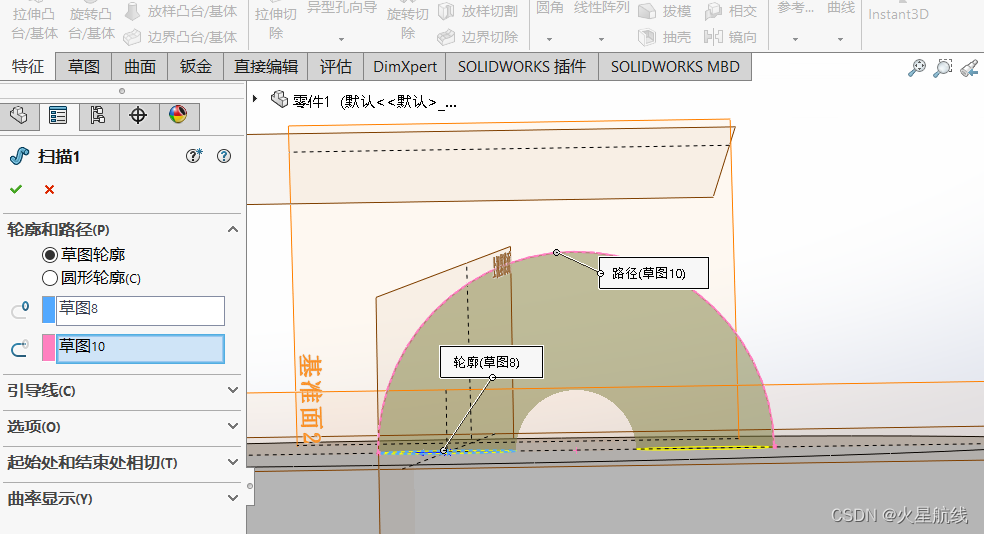The width and height of the screenshot is (984, 534).
Task: Confirm the sweep with the green checkmark
Action: (16, 189)
